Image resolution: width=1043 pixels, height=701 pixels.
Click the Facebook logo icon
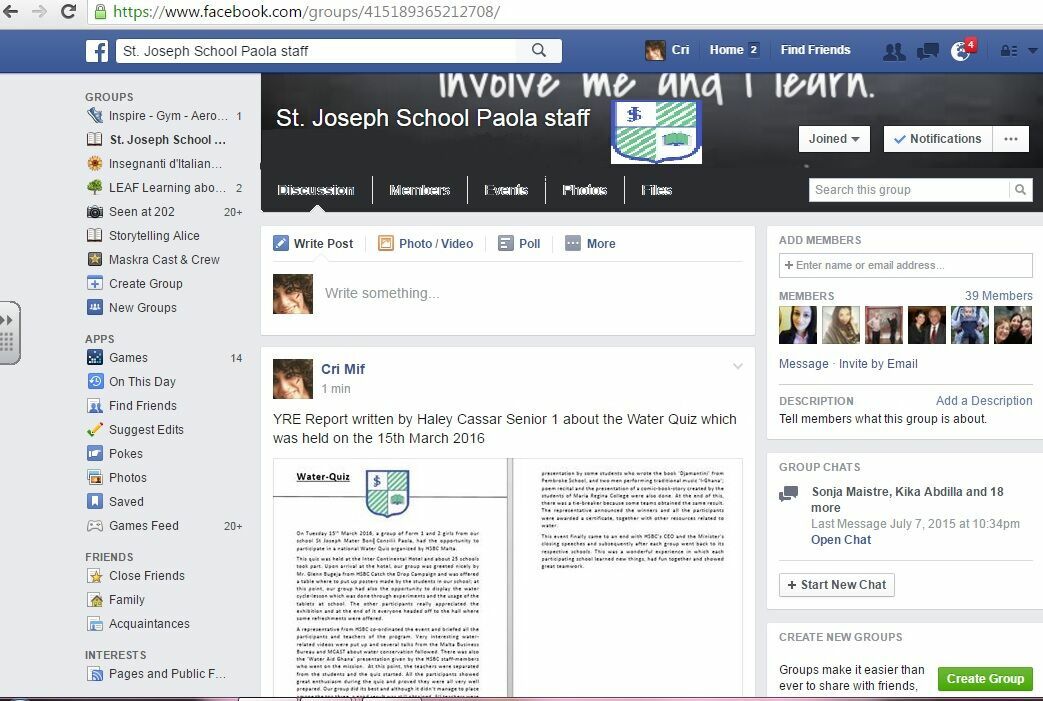tap(97, 50)
